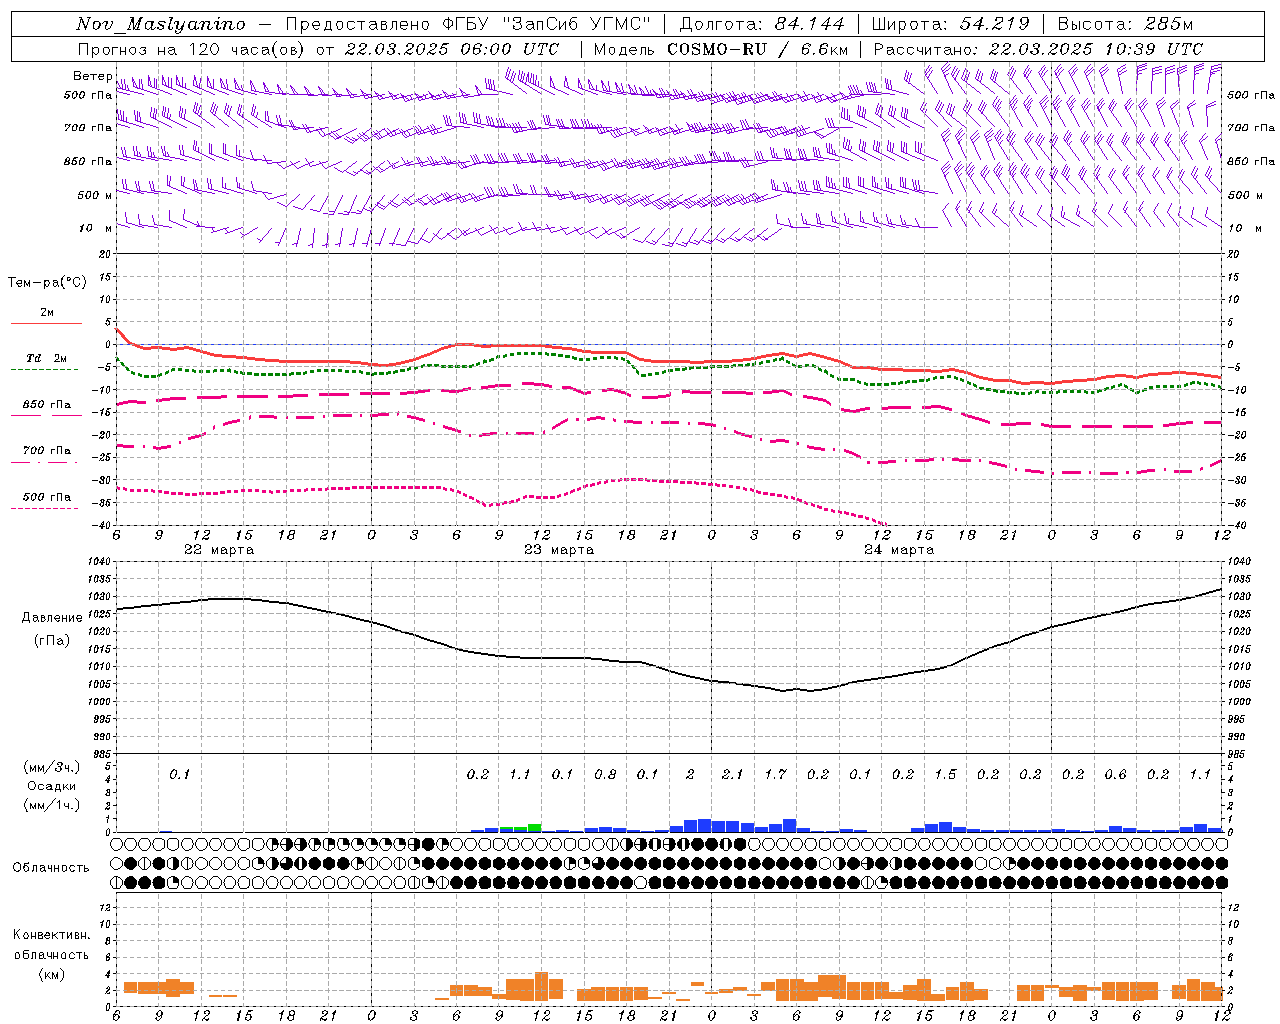This screenshot has height=1024, width=1280.
Task: Click the Ветер wind panel label
Action: [92, 76]
